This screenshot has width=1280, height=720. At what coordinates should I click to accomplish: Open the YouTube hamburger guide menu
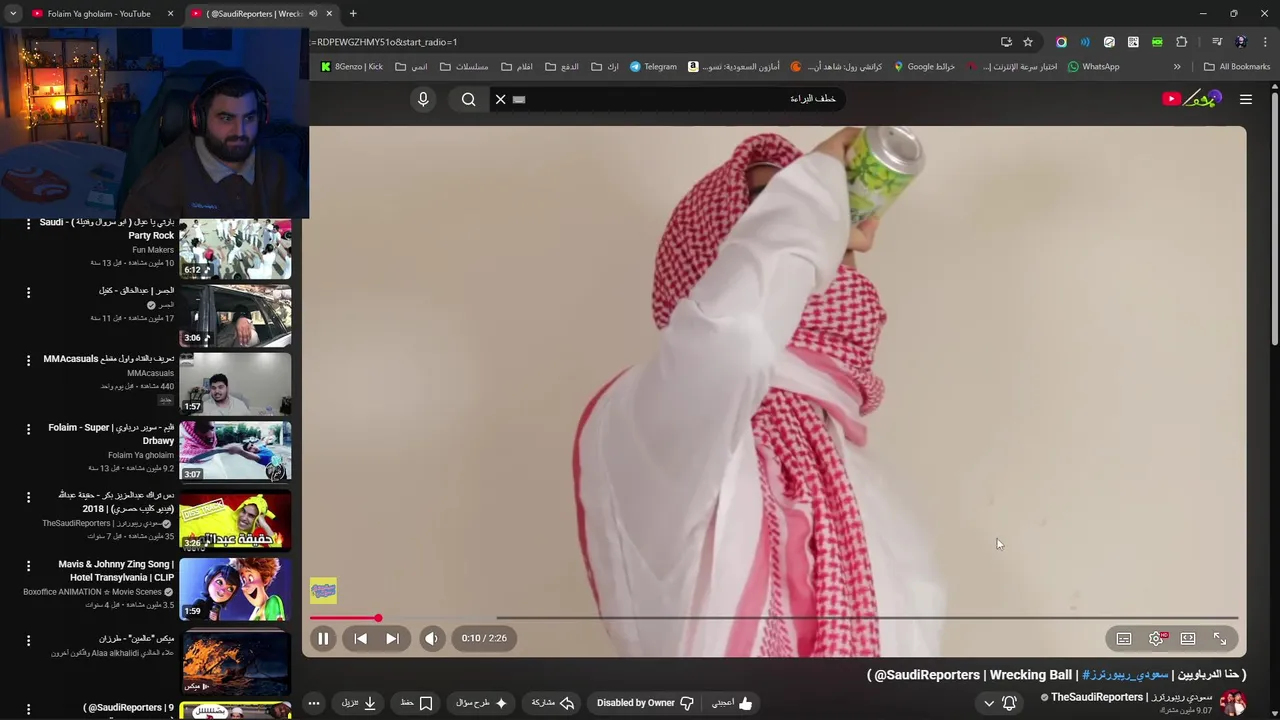click(1246, 99)
